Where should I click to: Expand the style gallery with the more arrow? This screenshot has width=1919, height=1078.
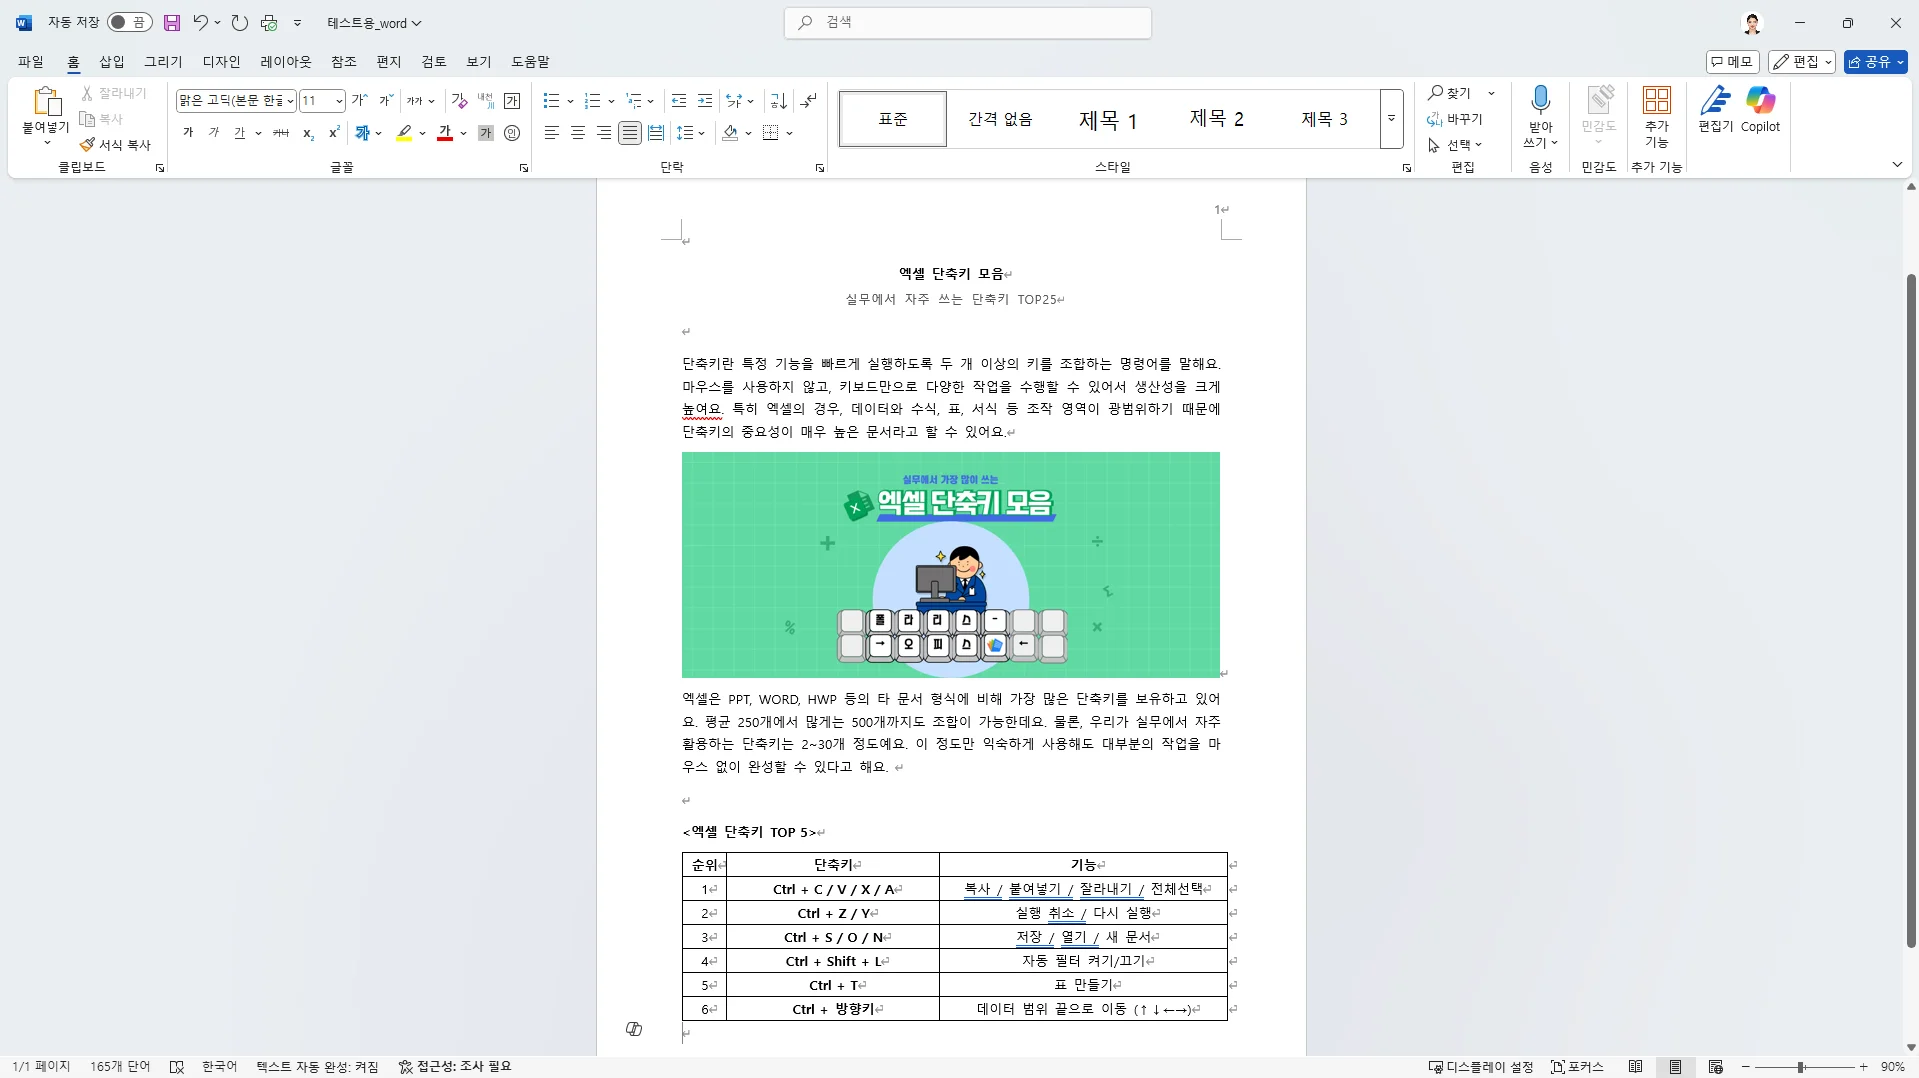point(1391,118)
